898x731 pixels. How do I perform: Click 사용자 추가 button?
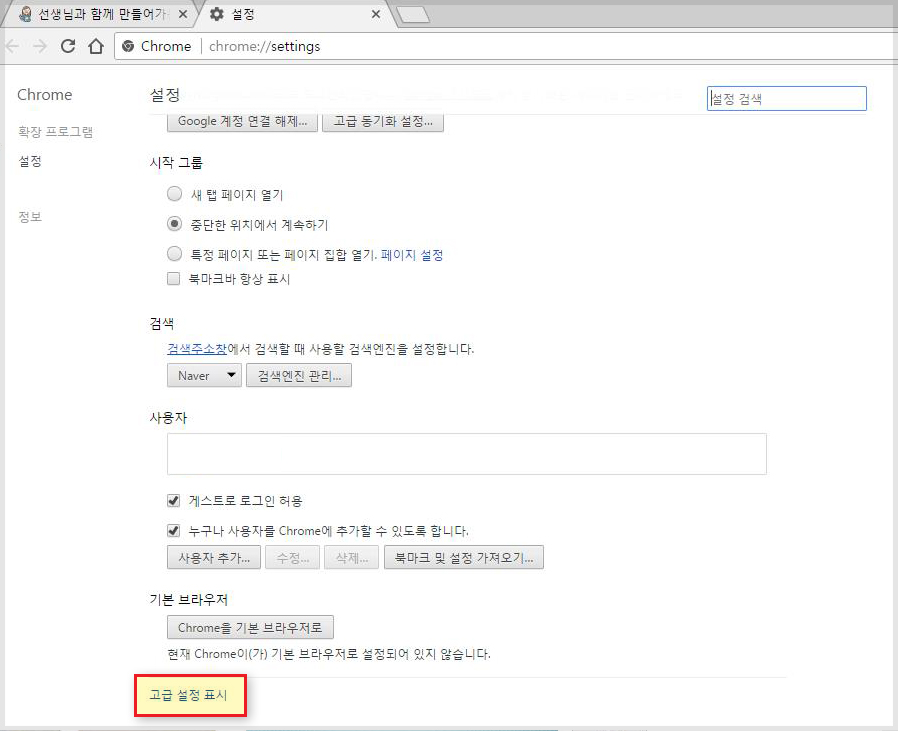214,557
